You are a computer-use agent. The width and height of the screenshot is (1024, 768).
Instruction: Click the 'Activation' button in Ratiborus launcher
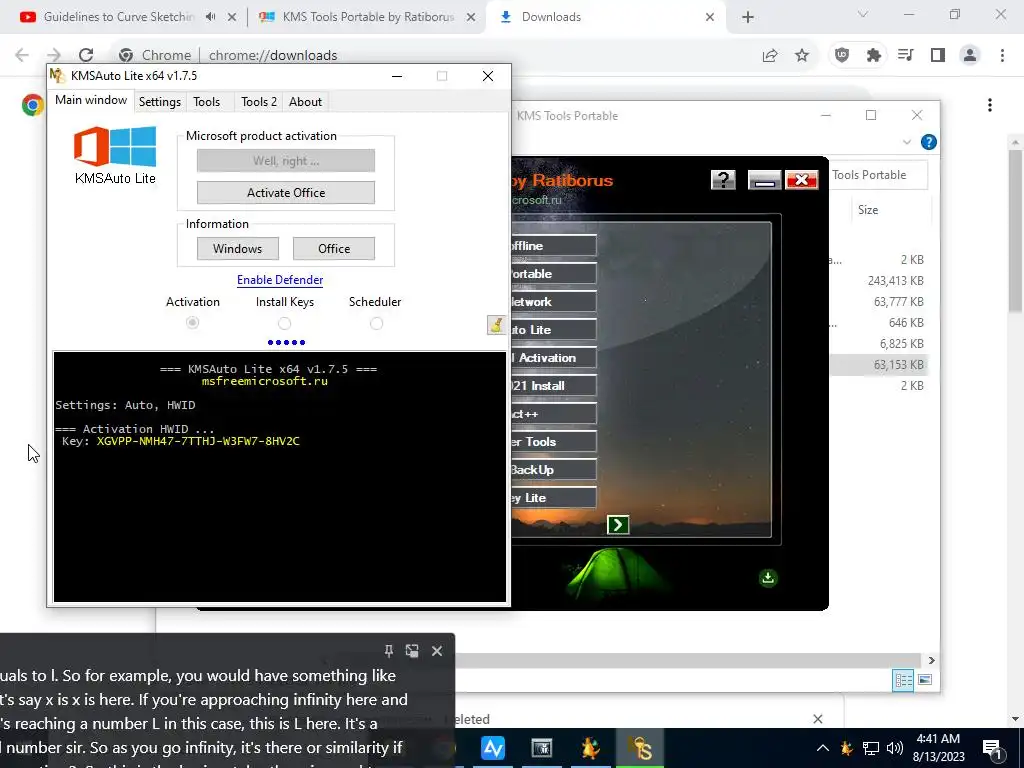coord(554,358)
